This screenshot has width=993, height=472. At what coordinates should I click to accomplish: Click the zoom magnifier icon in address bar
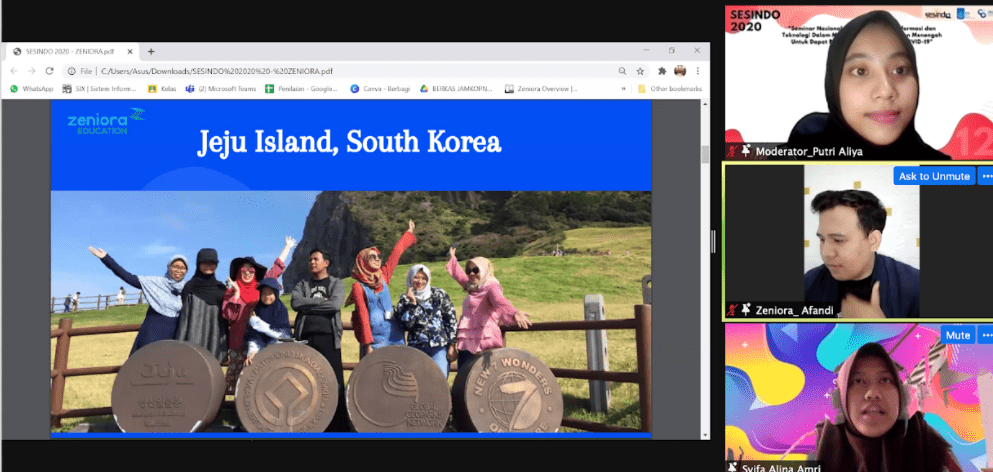pyautogui.click(x=623, y=71)
